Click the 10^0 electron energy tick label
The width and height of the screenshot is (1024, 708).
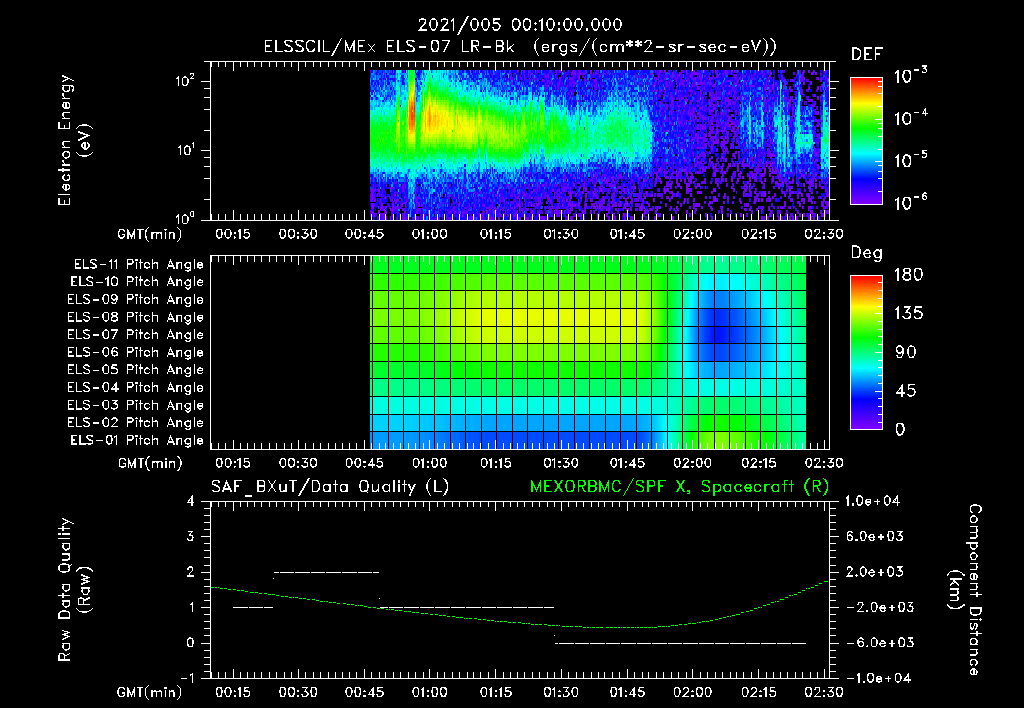pos(185,217)
